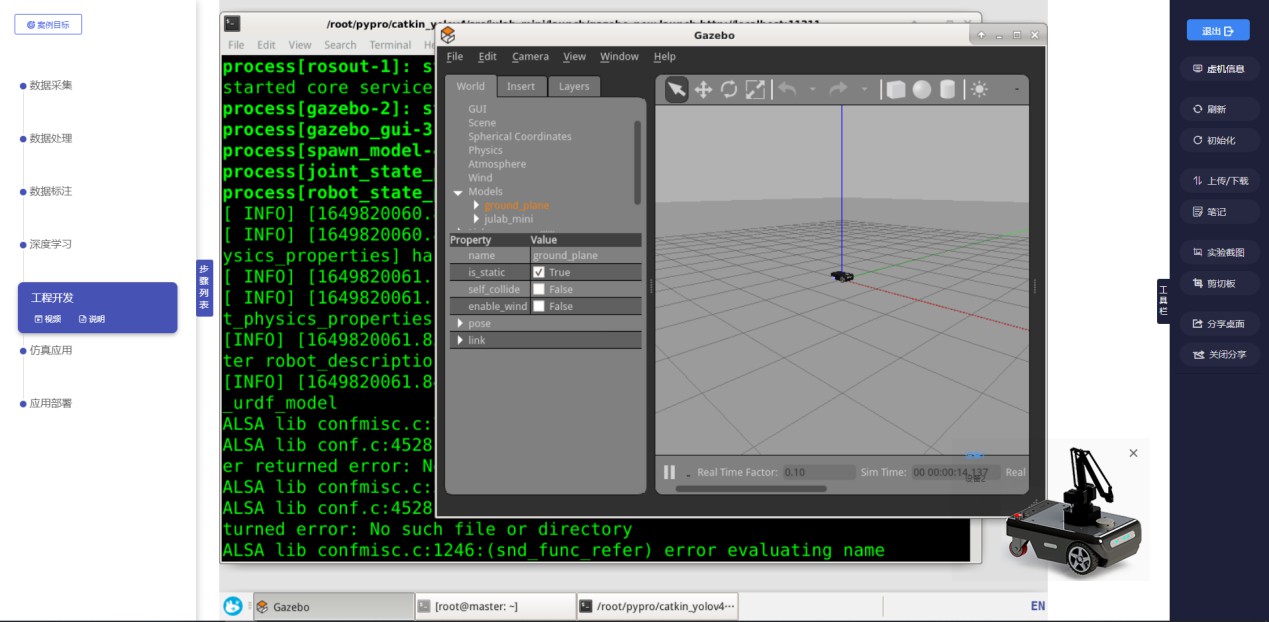Click the 分享桌面 share desktop button
The image size is (1269, 622).
click(x=1219, y=324)
